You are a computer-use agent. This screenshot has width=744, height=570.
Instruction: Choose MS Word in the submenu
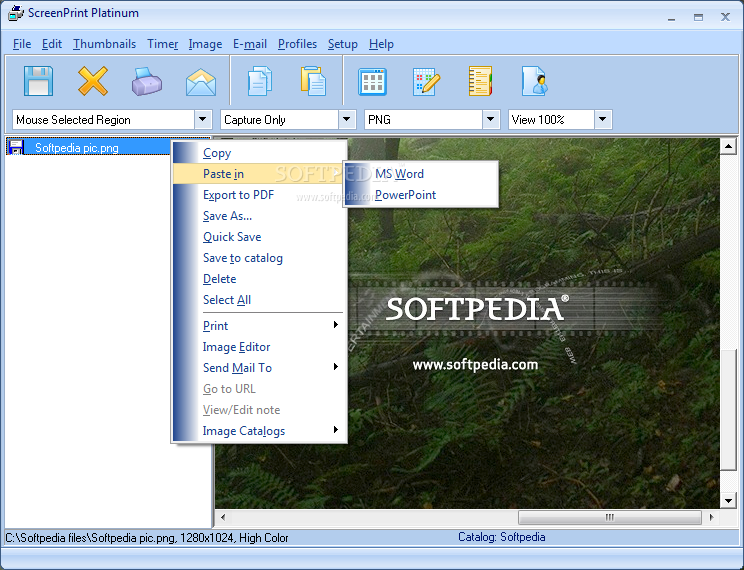click(x=421, y=174)
